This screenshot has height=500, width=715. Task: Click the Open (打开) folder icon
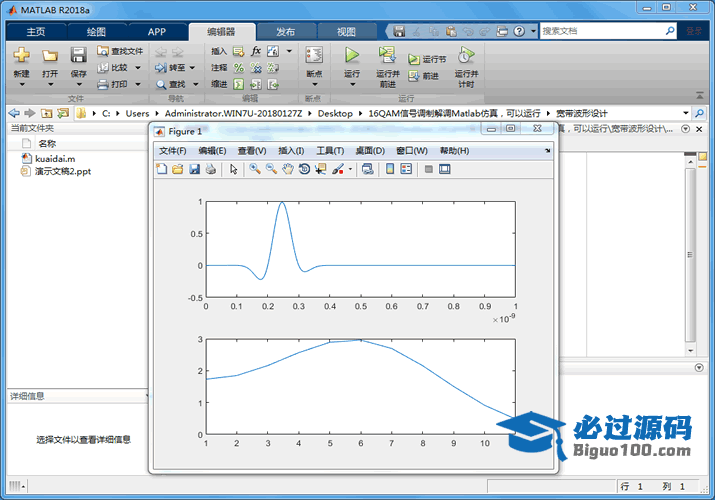pos(50,56)
